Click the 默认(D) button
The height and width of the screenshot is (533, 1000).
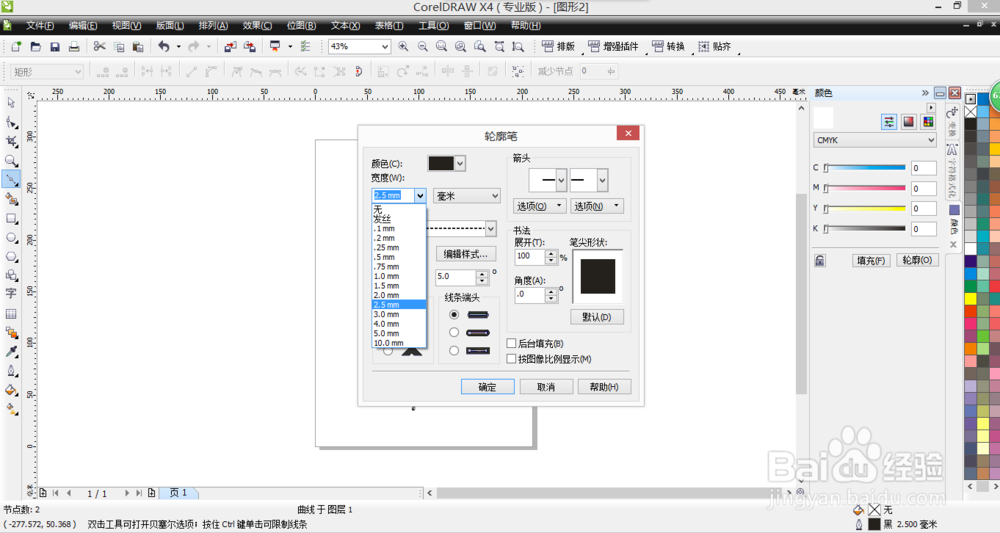point(597,317)
